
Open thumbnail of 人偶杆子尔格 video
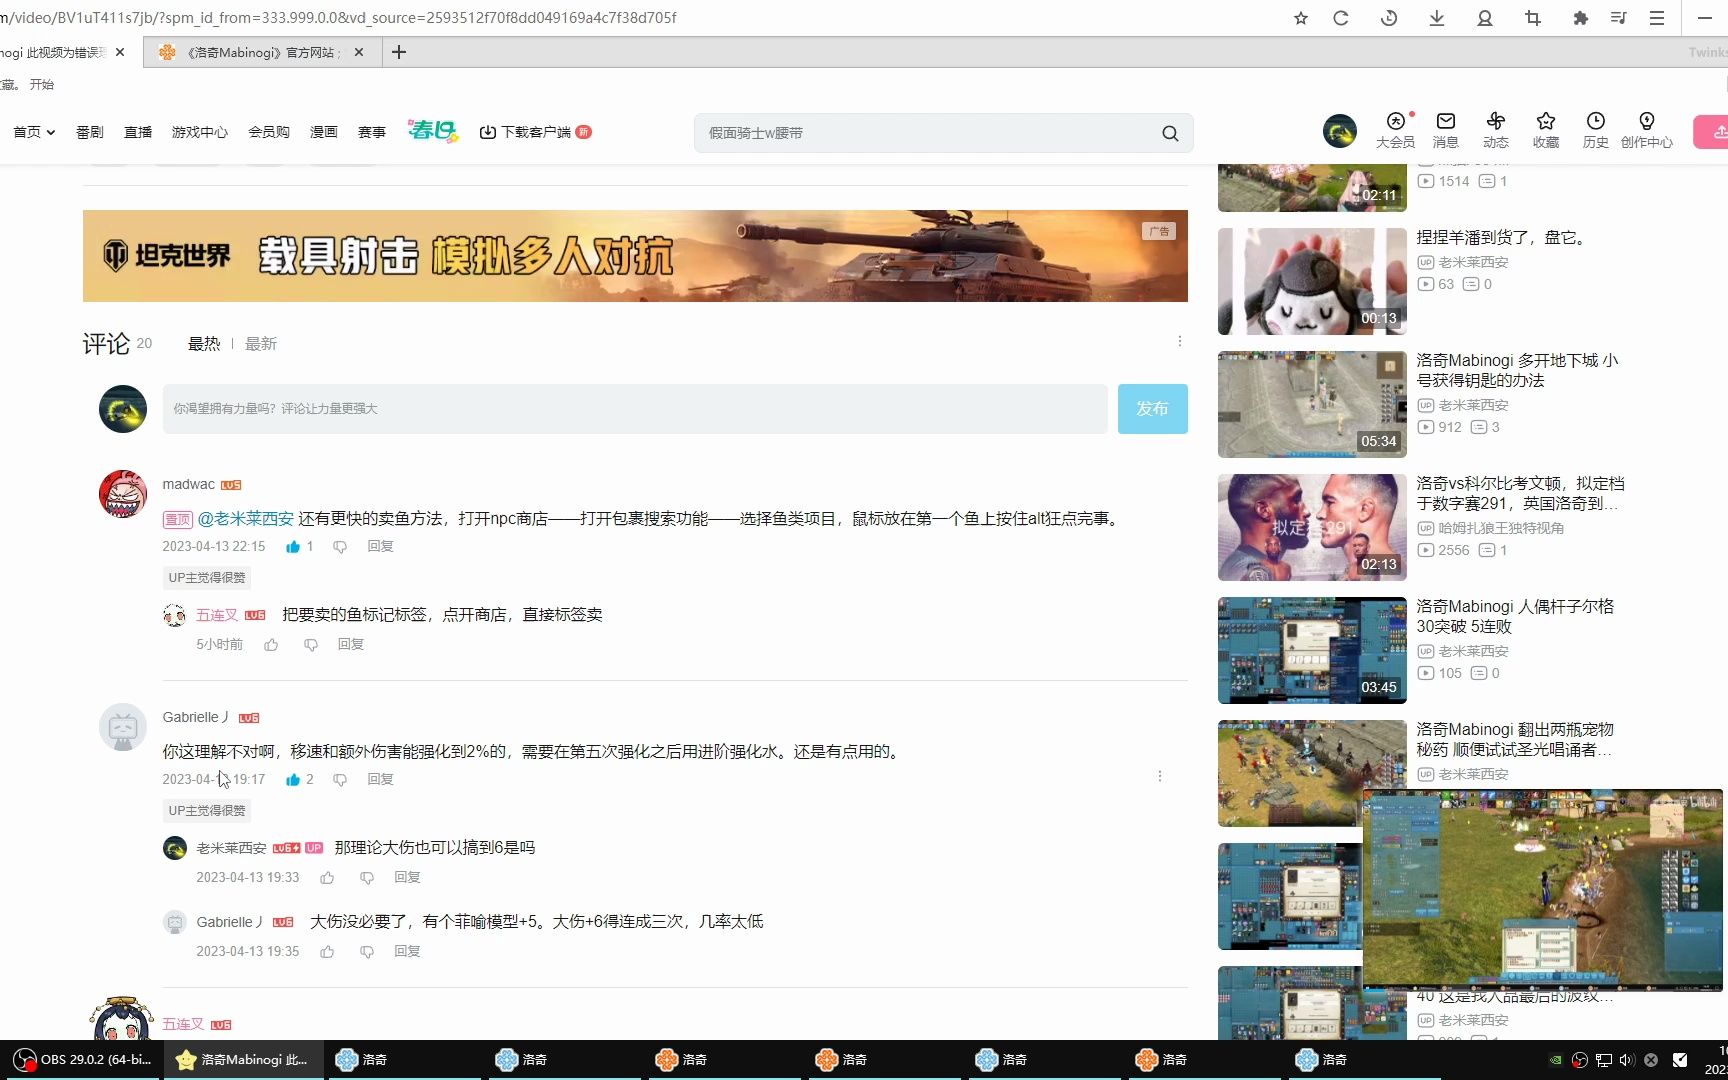1312,650
